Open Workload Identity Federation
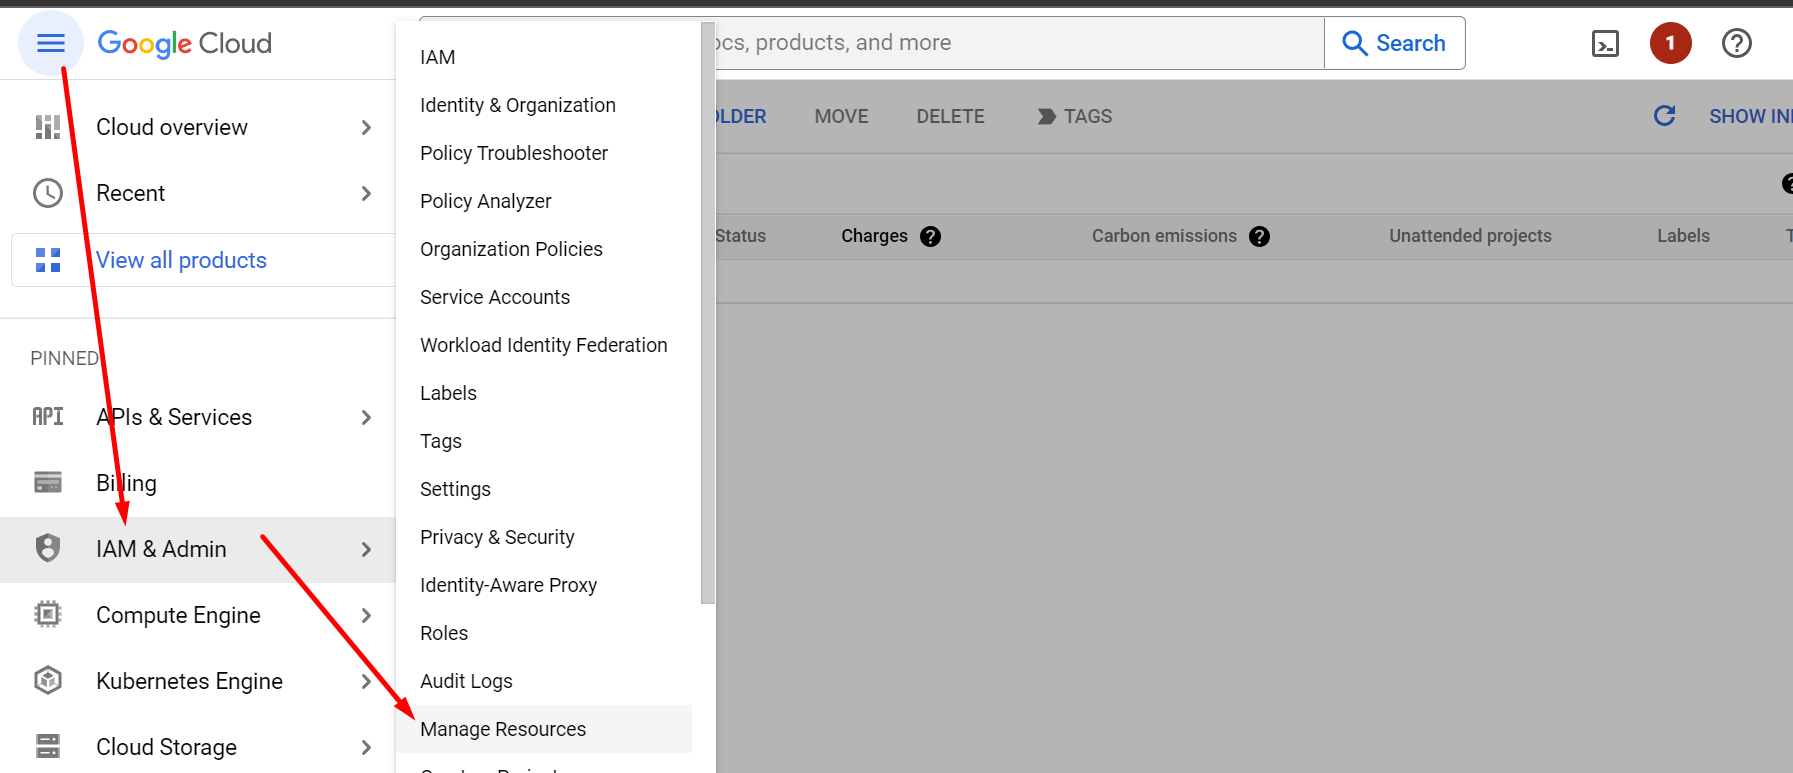The width and height of the screenshot is (1793, 773). [544, 345]
